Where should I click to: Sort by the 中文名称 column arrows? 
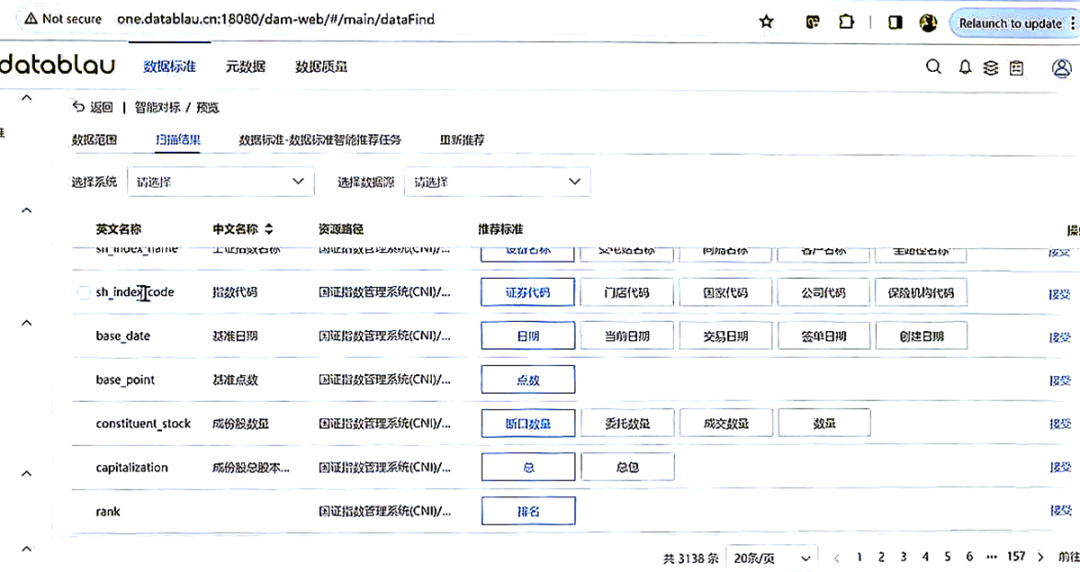(269, 229)
